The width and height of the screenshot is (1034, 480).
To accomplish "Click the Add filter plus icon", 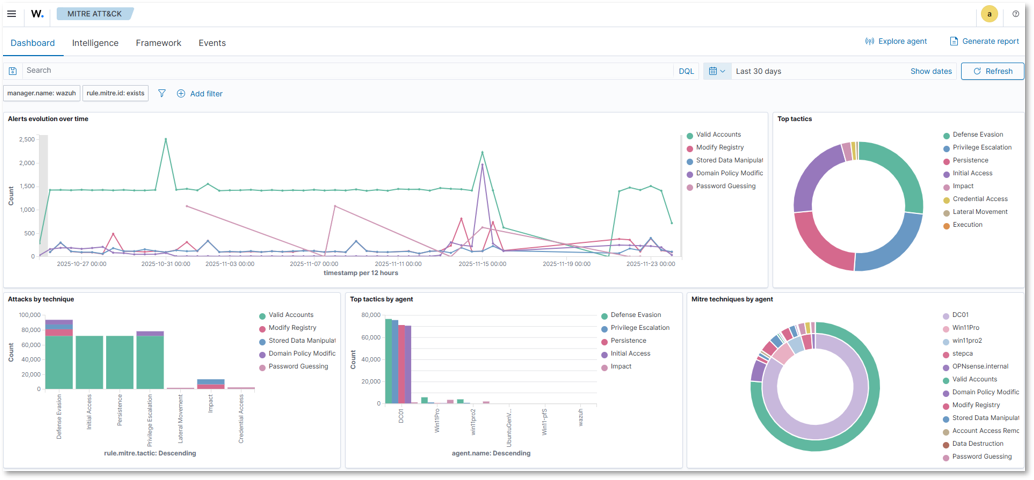I will coord(181,93).
